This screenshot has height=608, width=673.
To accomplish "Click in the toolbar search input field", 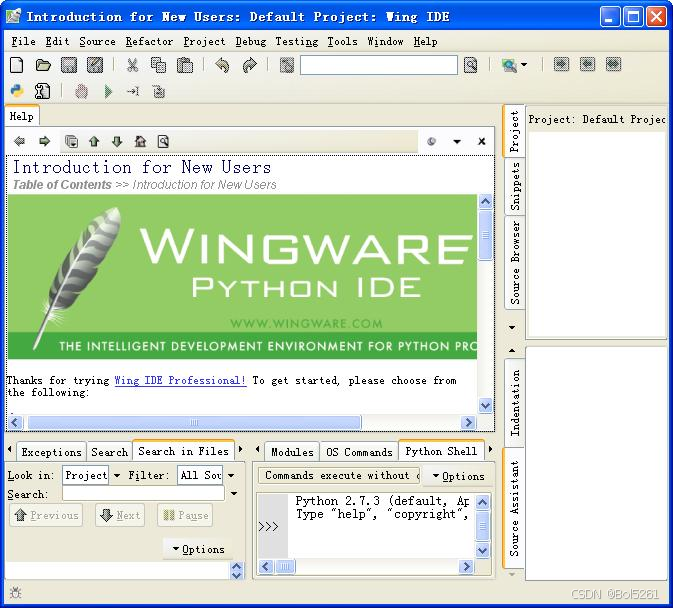I will tap(379, 65).
